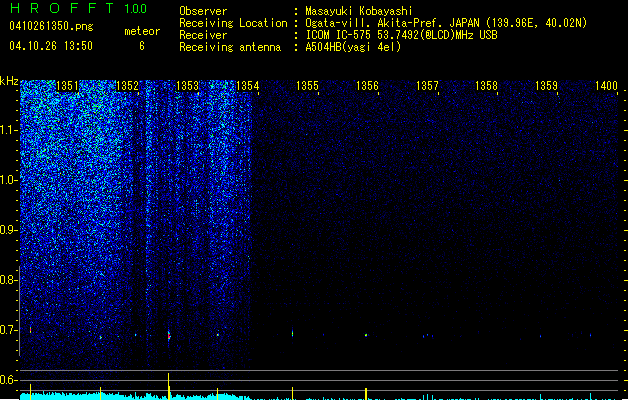
Task: Click the 1400 time axis label
Action: [606, 86]
